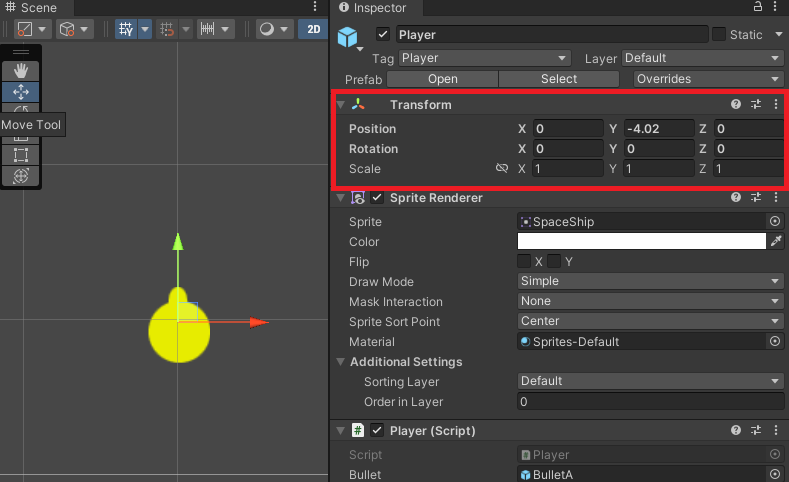Open Sprite Renderer preset settings icon

coord(756,198)
